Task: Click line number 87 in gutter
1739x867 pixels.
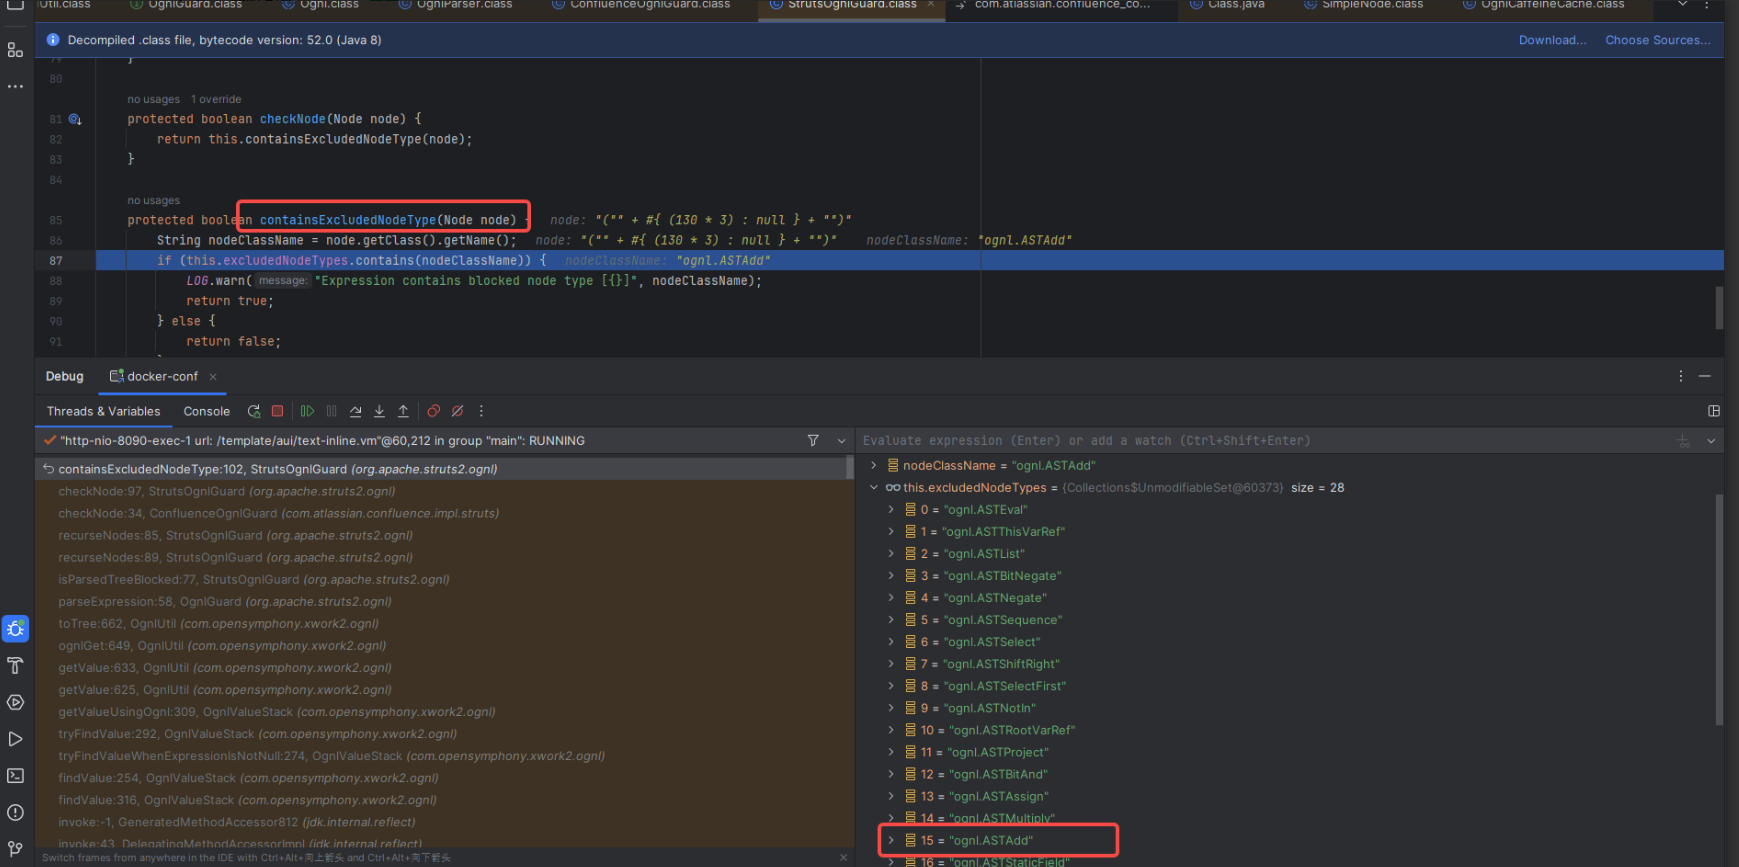Action: 56,261
